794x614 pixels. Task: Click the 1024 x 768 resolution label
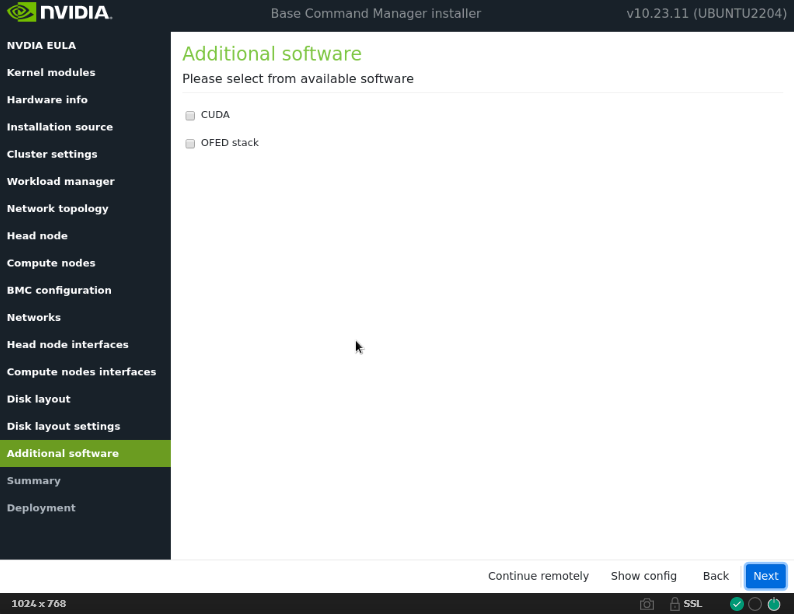coord(39,604)
